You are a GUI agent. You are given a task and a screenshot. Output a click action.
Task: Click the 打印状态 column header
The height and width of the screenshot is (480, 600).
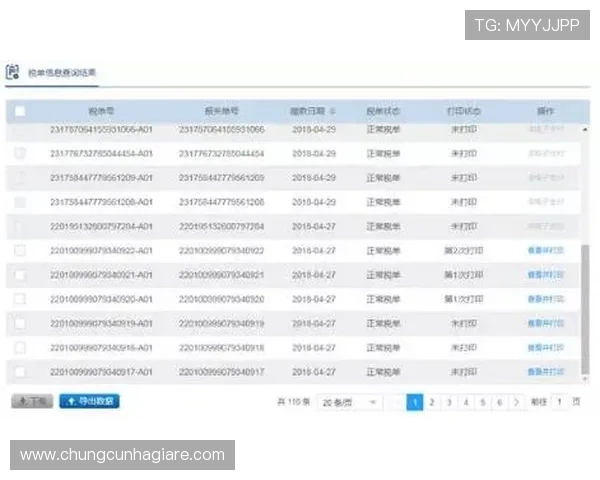(x=464, y=111)
